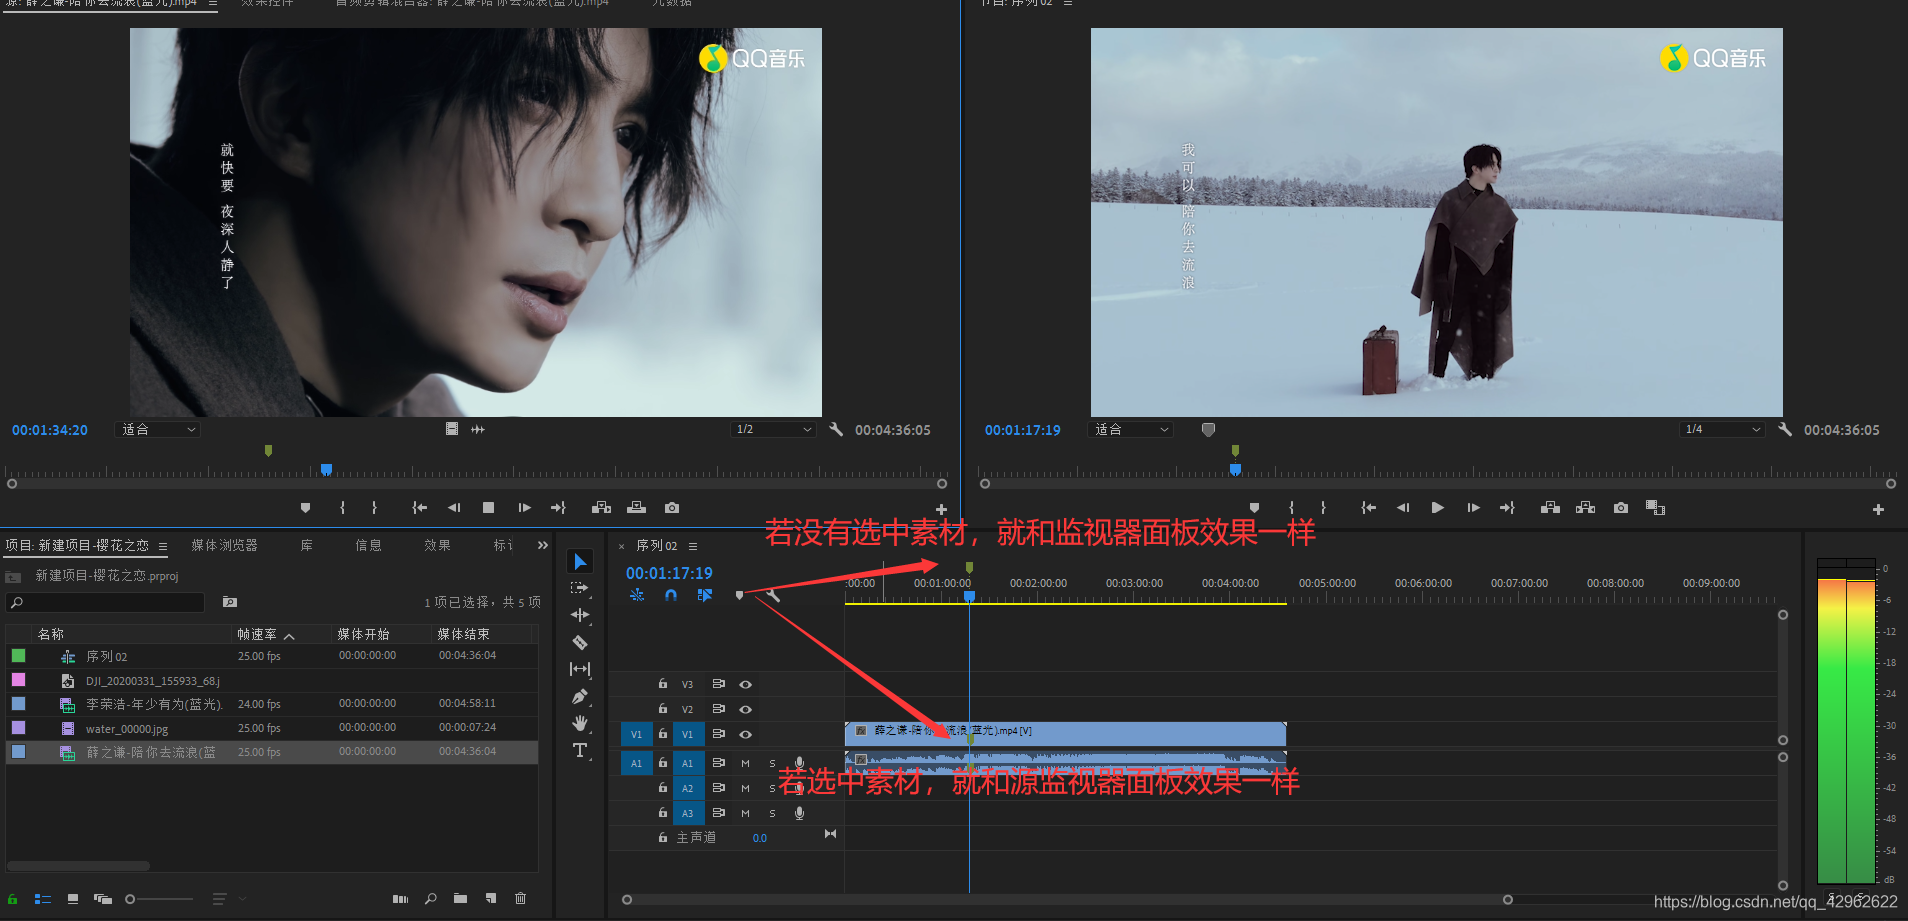Open 效果 tab
The image size is (1908, 921).
click(x=437, y=545)
